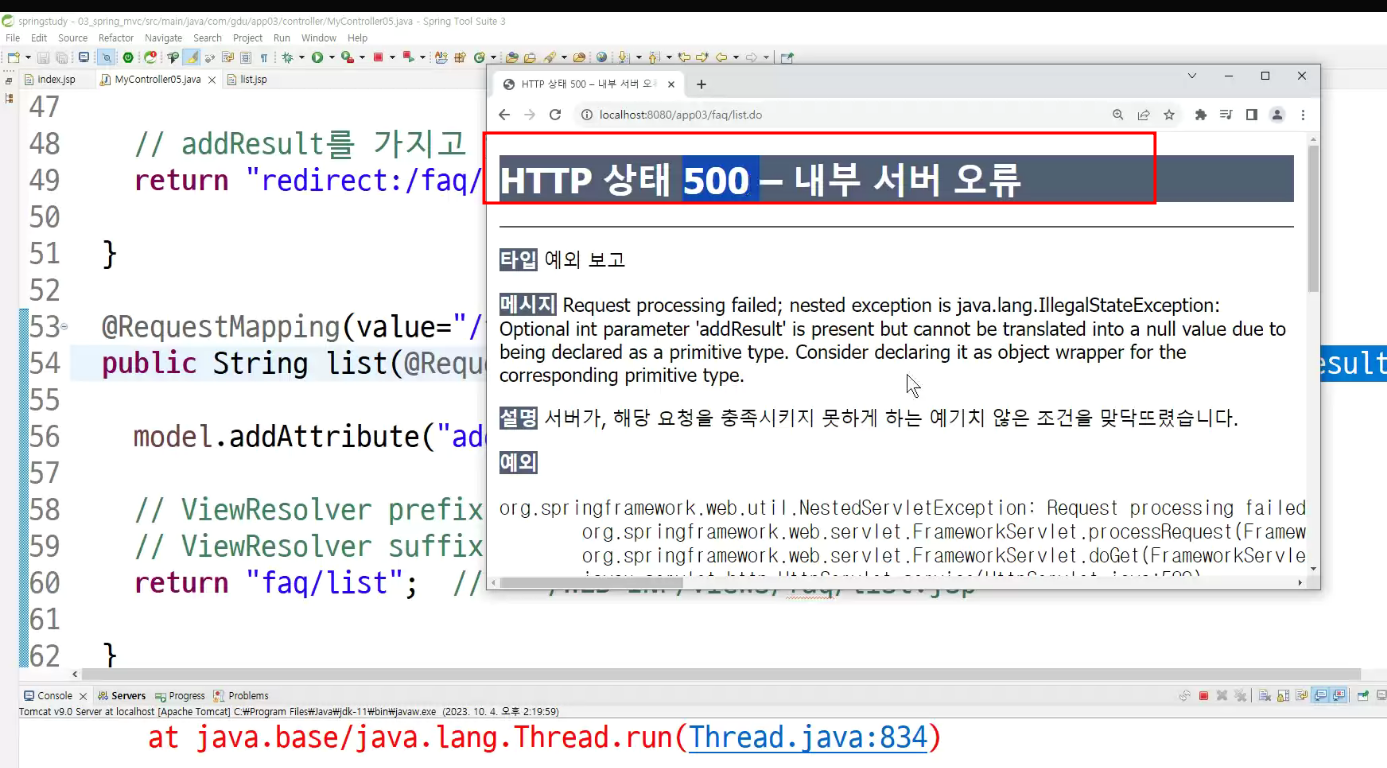Open the browser Extensions puzzle icon

click(x=1201, y=115)
